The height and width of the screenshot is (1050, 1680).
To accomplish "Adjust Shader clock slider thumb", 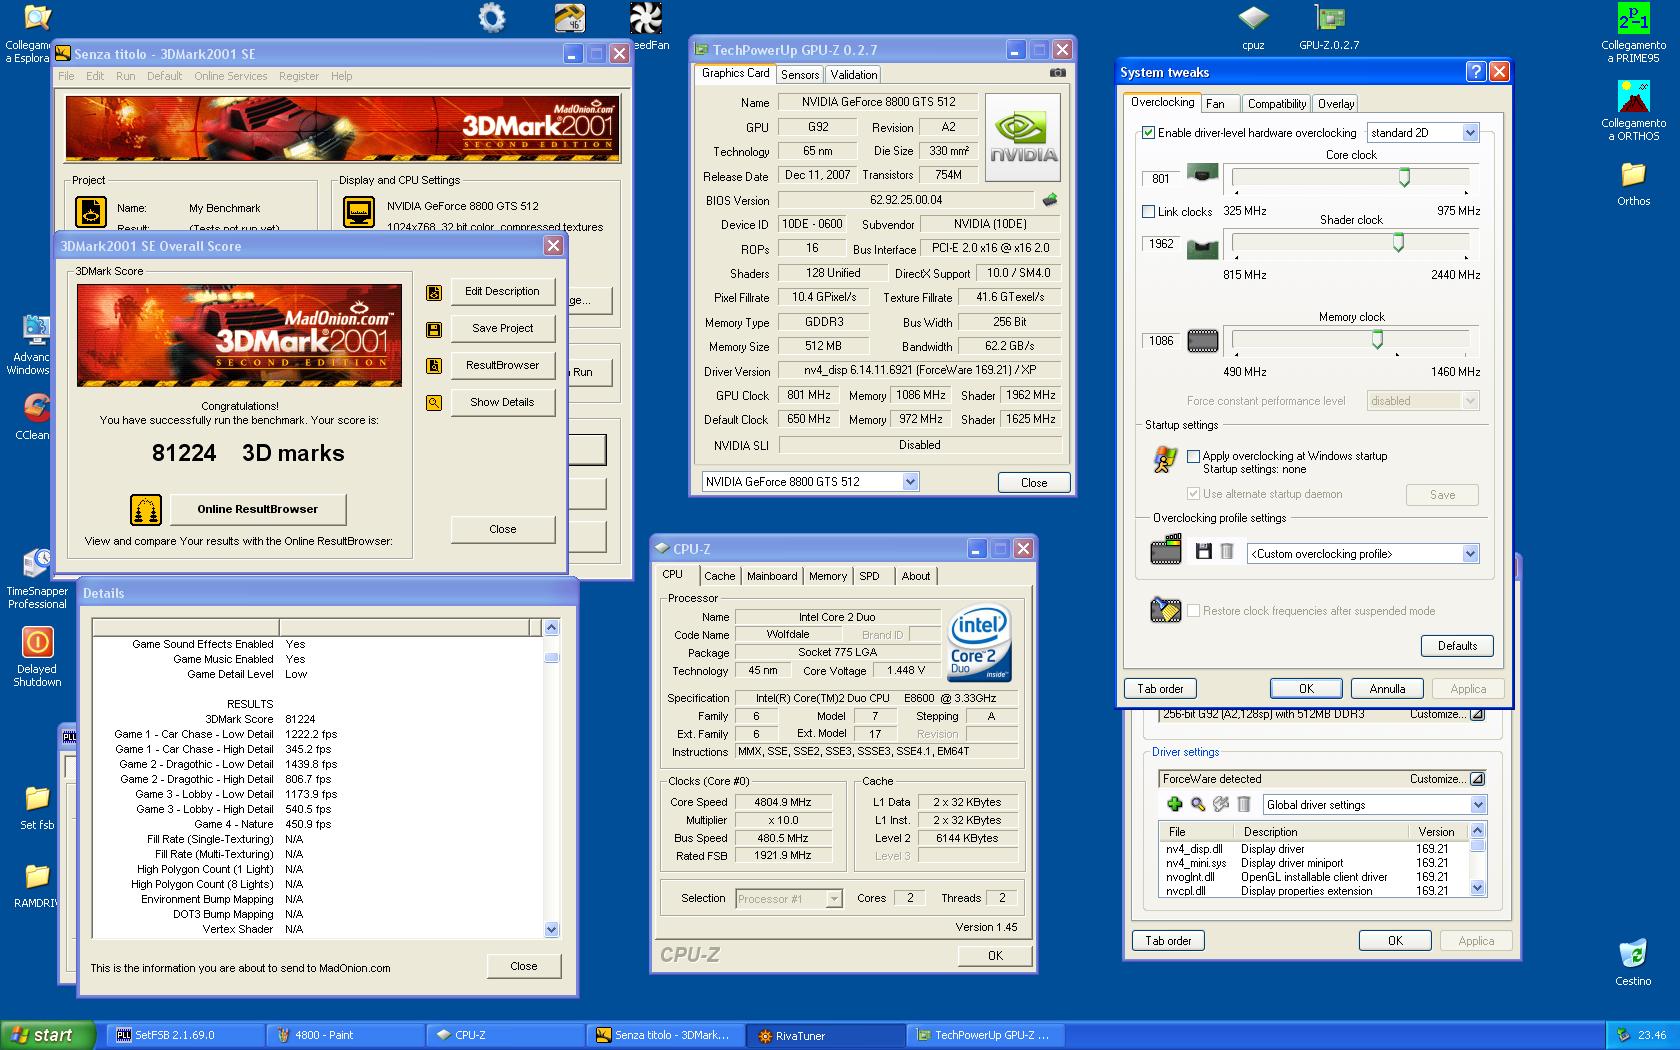I will click(x=1398, y=242).
